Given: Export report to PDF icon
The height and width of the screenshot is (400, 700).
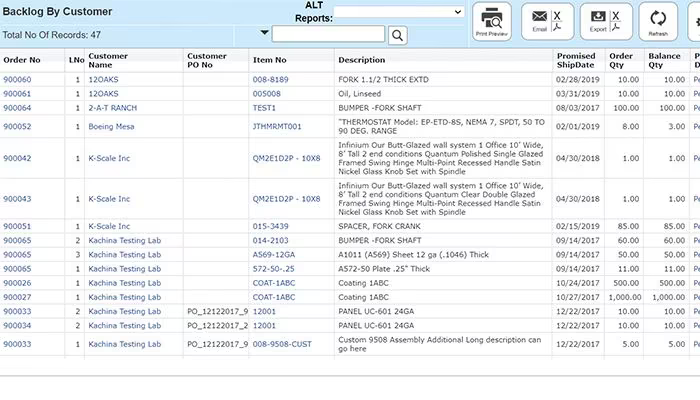Looking at the screenshot, I should [x=616, y=28].
